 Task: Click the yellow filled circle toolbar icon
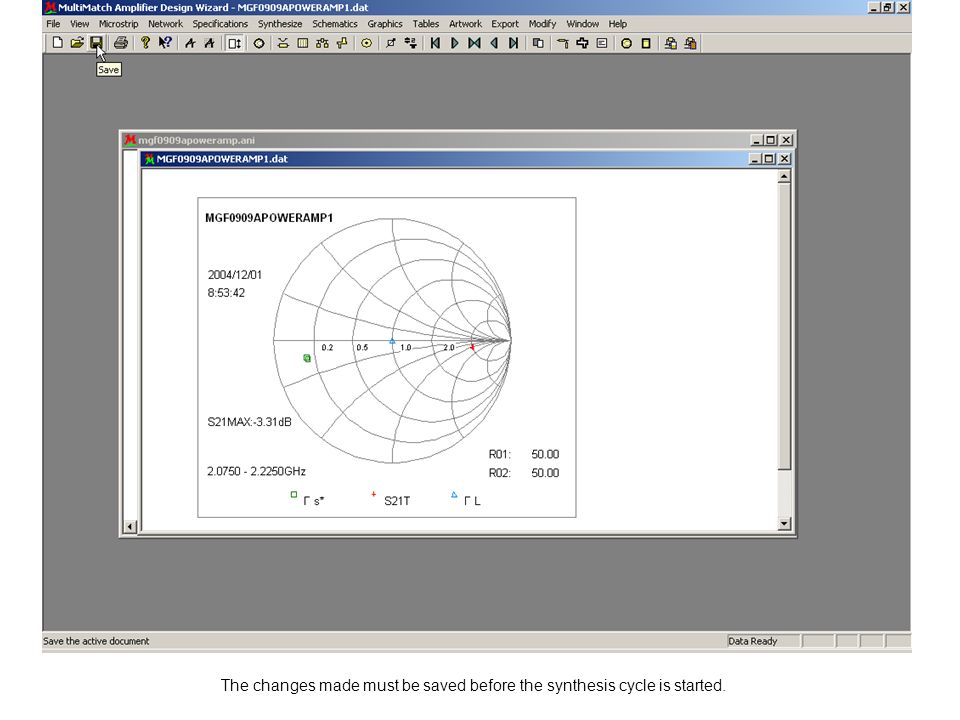(x=626, y=43)
